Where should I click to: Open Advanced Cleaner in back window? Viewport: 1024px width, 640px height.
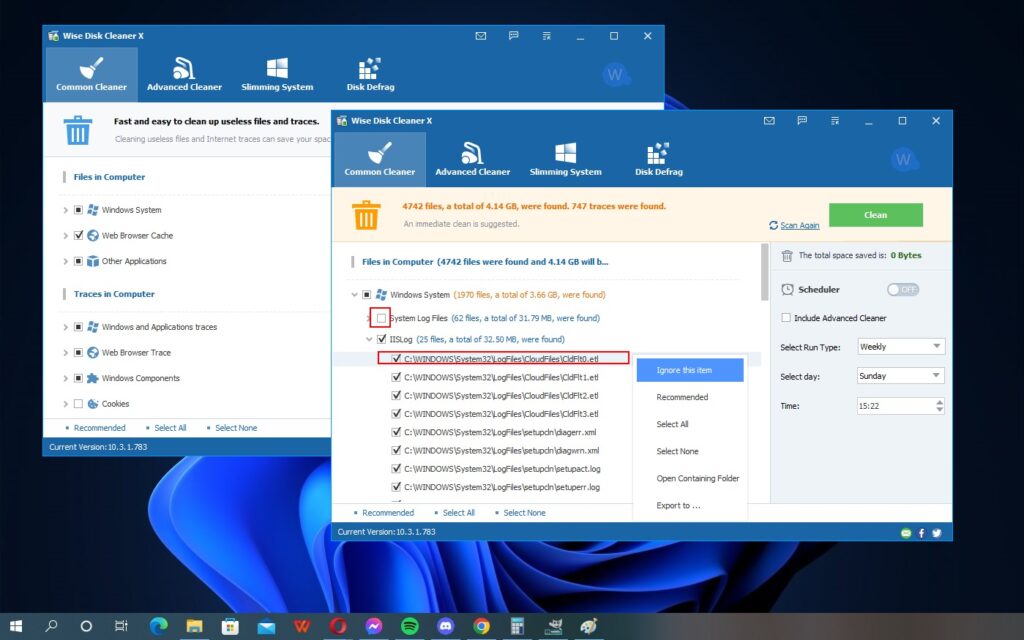[184, 74]
